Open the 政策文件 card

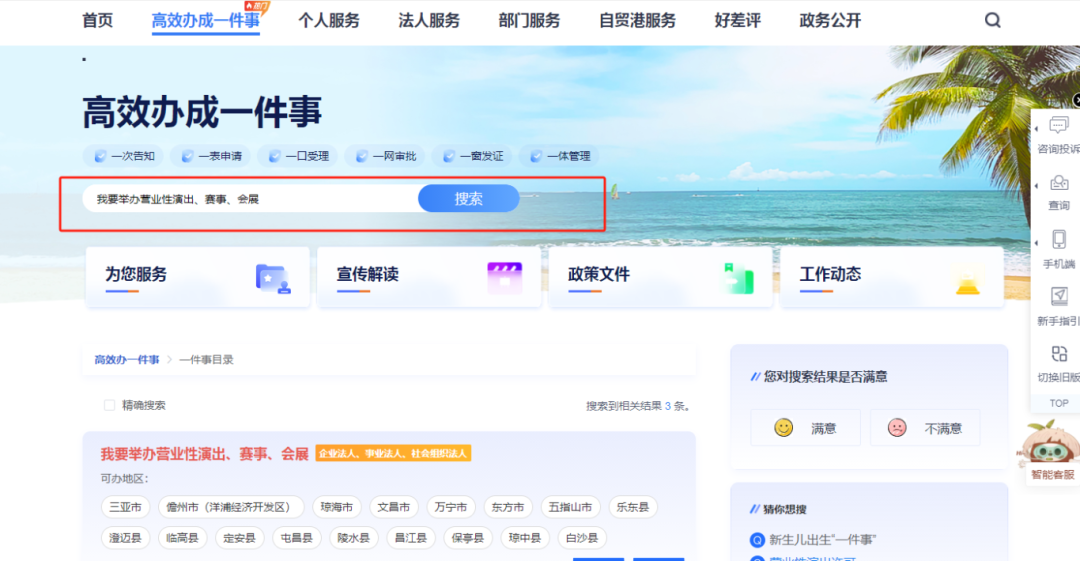(660, 277)
